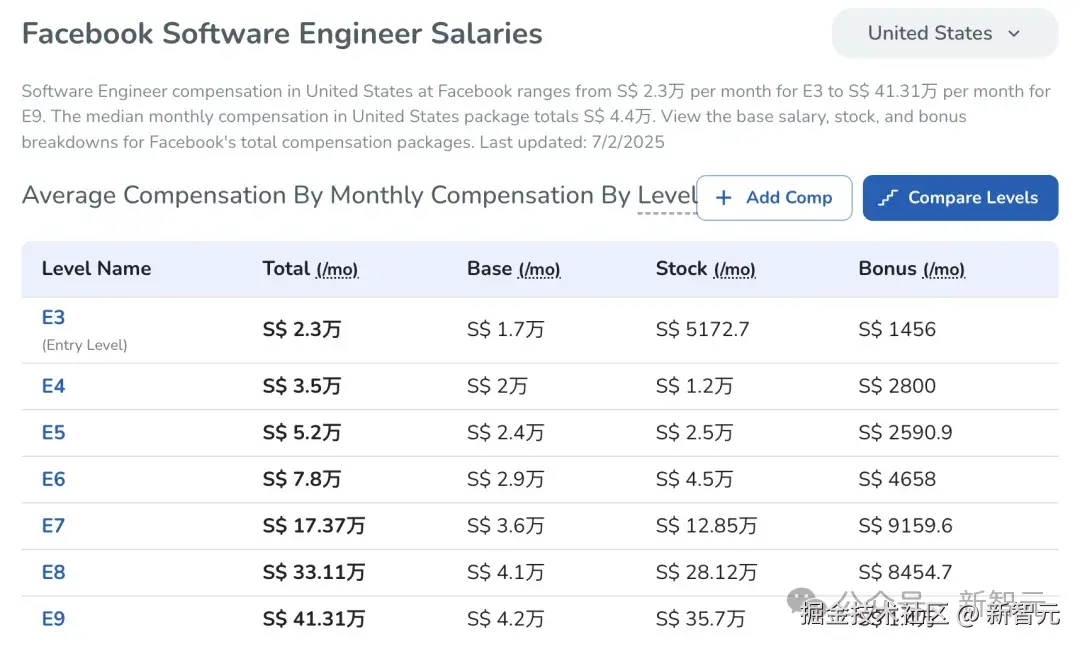Open the E9 level link
1080x647 pixels.
53,619
